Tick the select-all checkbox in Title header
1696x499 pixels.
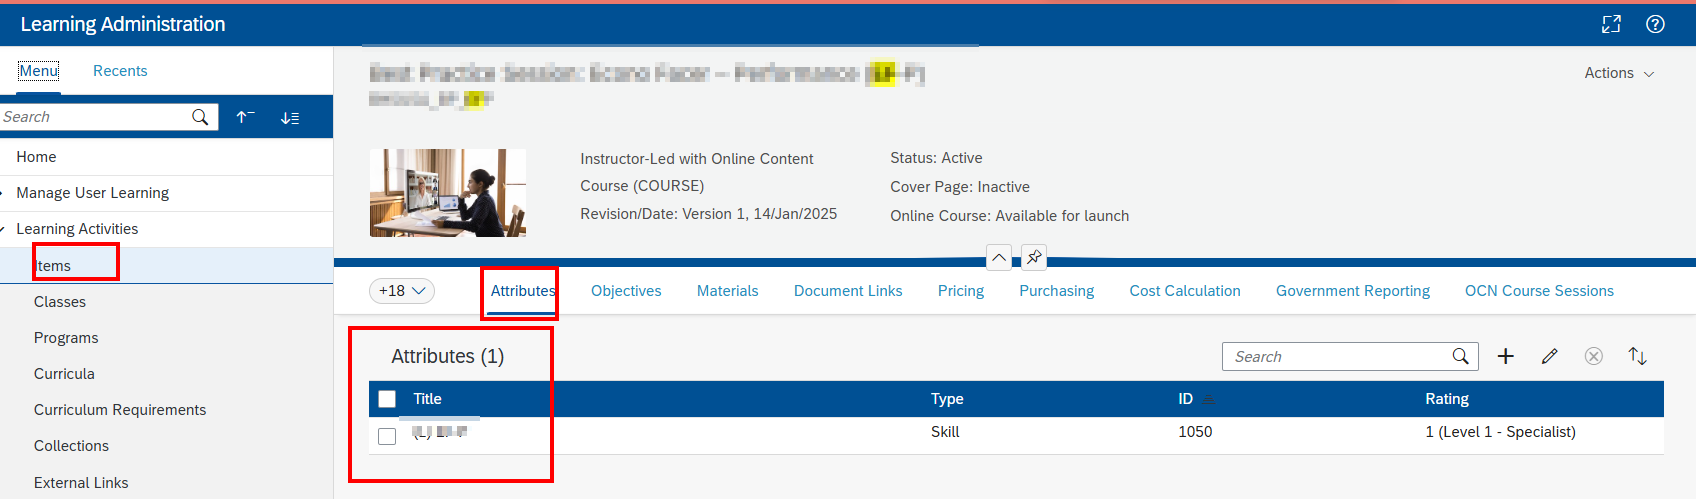(x=387, y=399)
